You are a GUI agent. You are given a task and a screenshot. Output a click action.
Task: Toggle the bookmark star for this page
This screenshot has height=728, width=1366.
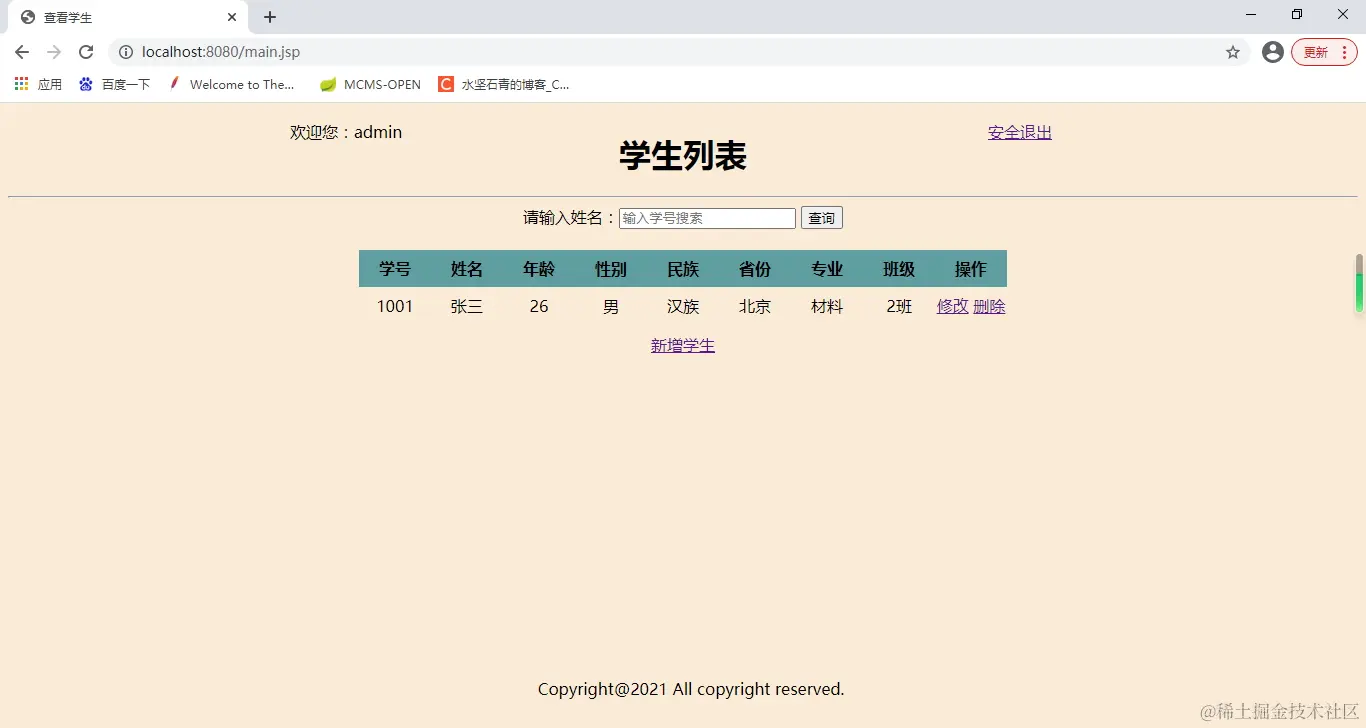tap(1233, 52)
